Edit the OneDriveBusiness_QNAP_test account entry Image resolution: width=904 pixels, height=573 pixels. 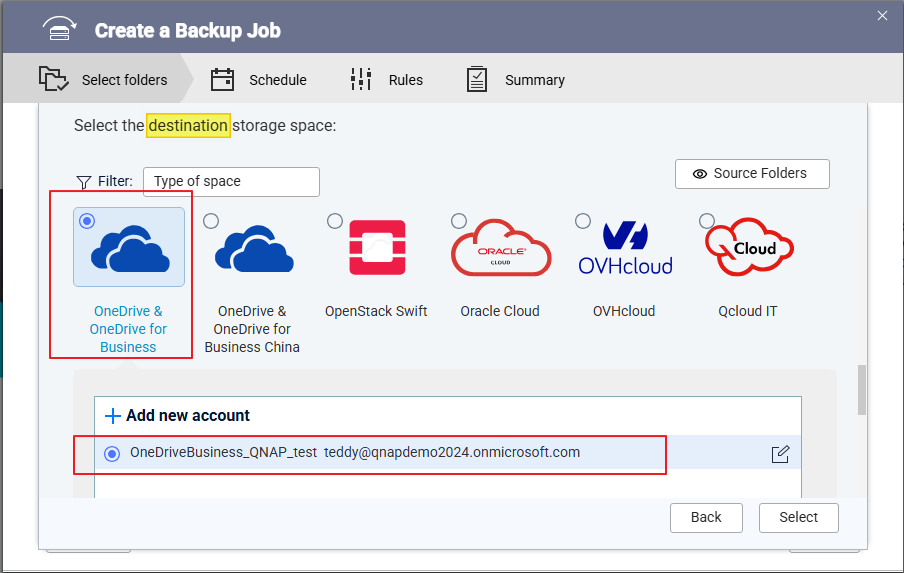pos(780,454)
